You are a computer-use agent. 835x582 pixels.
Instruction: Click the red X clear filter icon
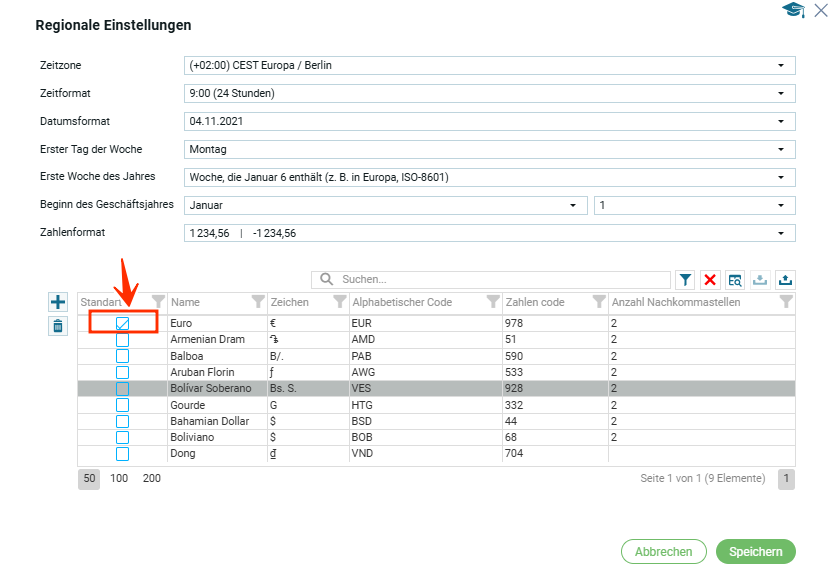pyautogui.click(x=710, y=280)
